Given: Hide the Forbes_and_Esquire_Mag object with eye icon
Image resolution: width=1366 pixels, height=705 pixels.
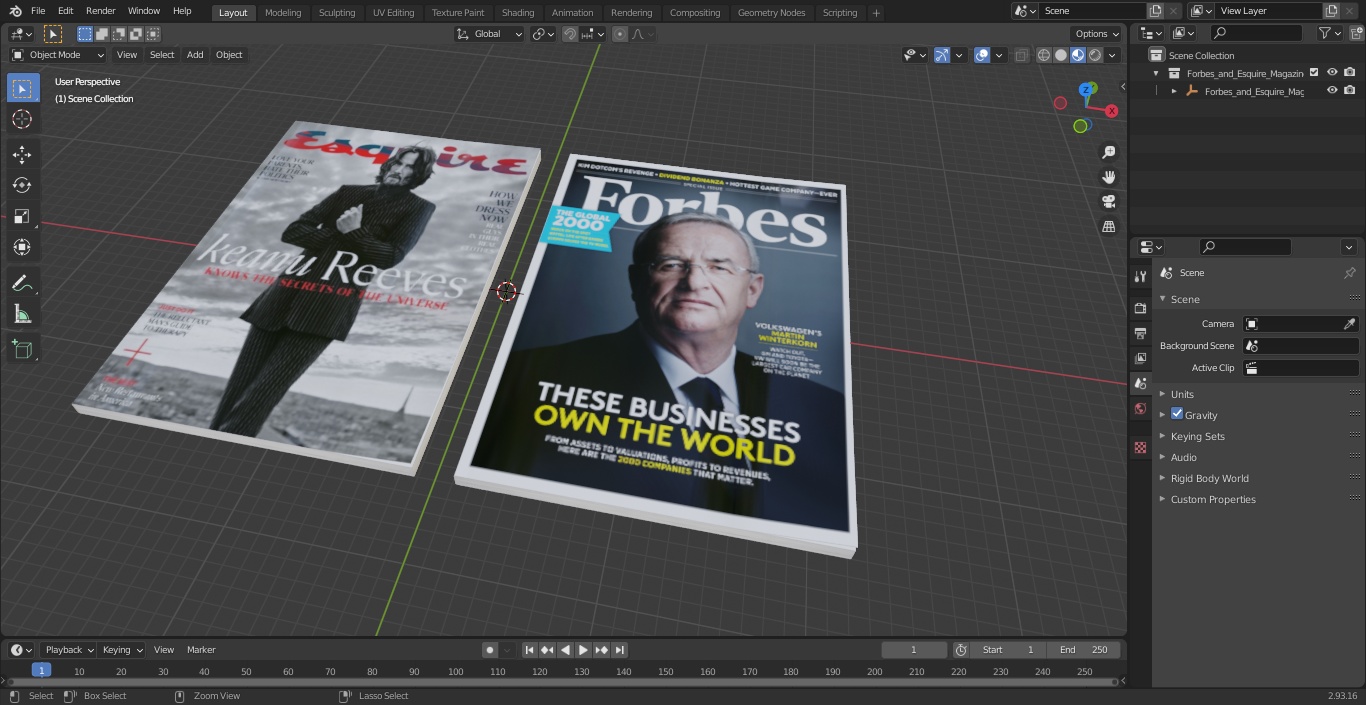Looking at the screenshot, I should (x=1332, y=91).
